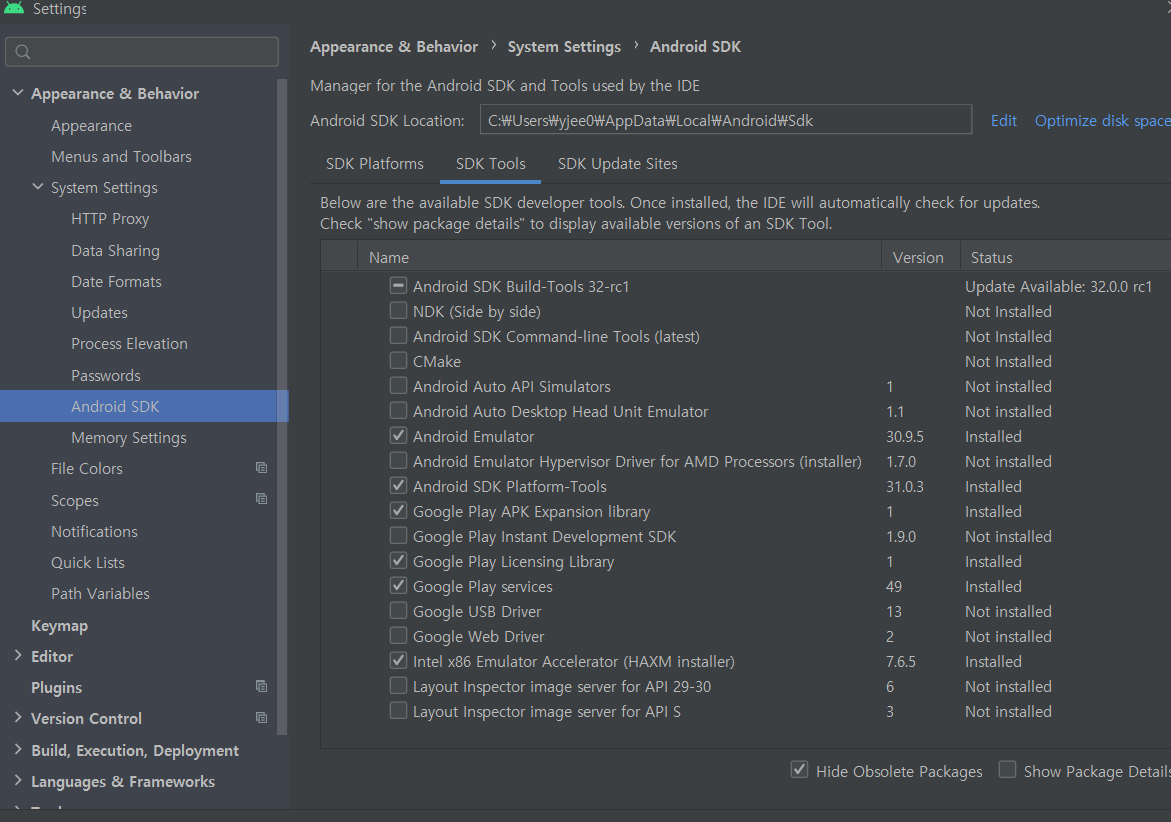Open the Appearance settings page

tap(91, 125)
